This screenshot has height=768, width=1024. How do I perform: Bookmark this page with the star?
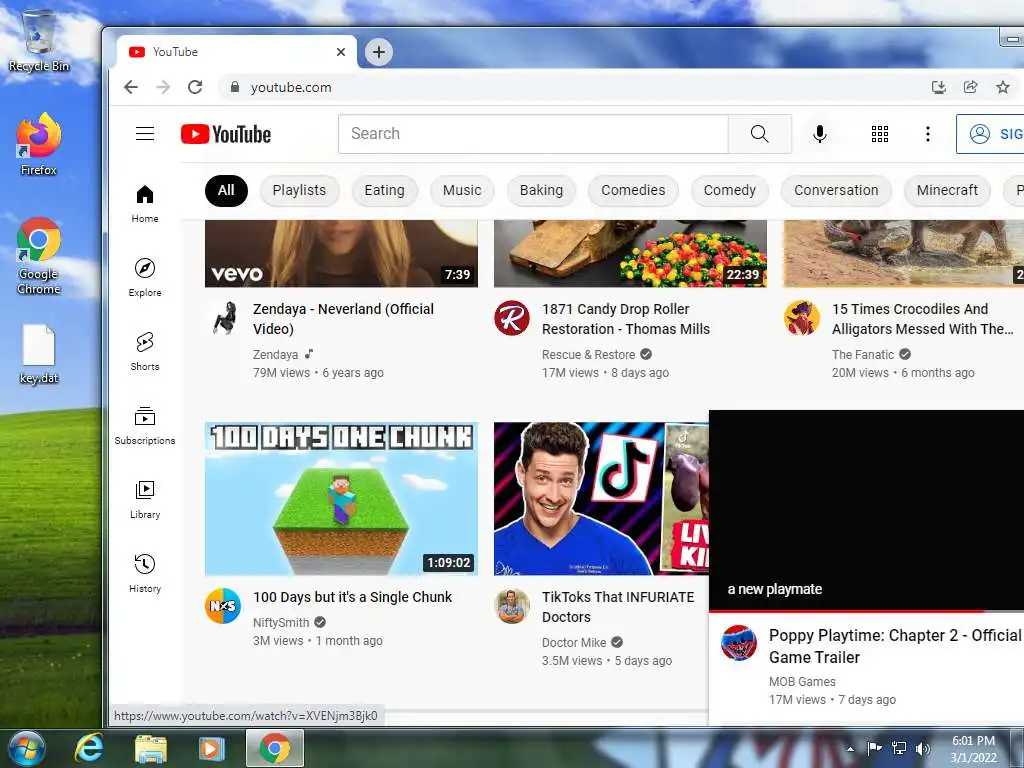[1002, 87]
